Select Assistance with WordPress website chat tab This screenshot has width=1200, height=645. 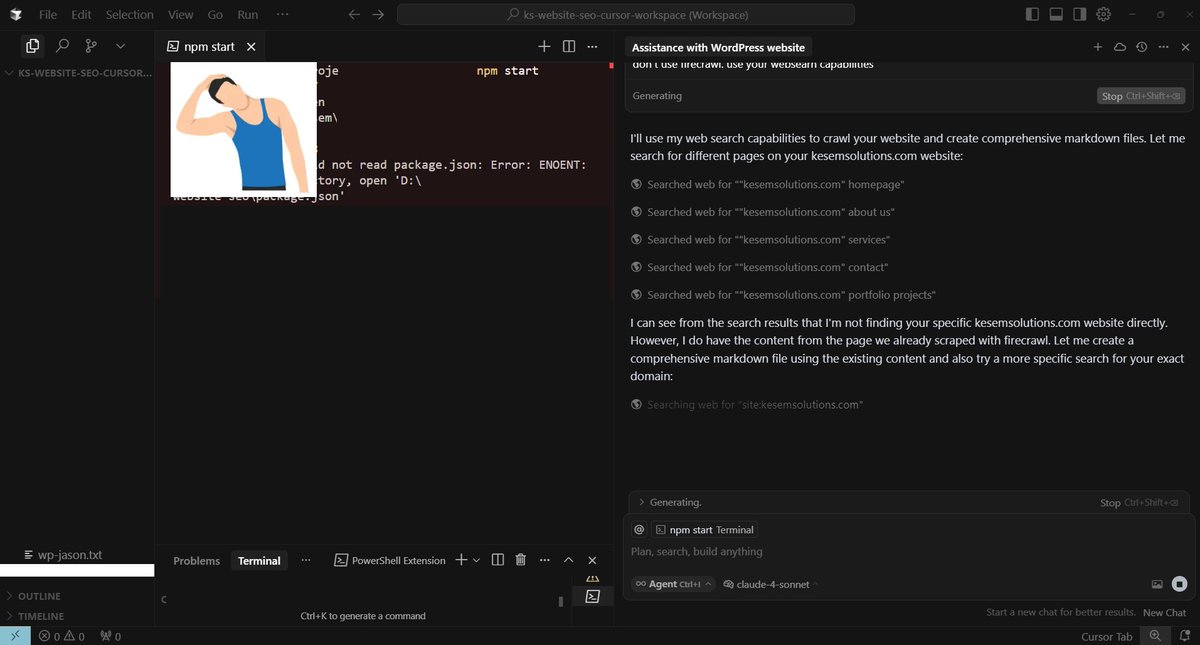click(718, 47)
